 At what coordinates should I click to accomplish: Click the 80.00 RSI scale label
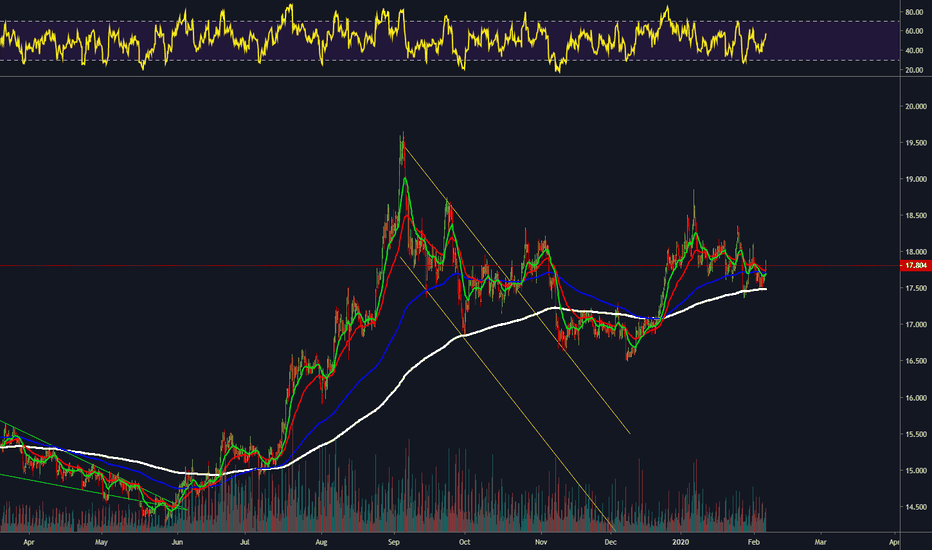pos(914,12)
